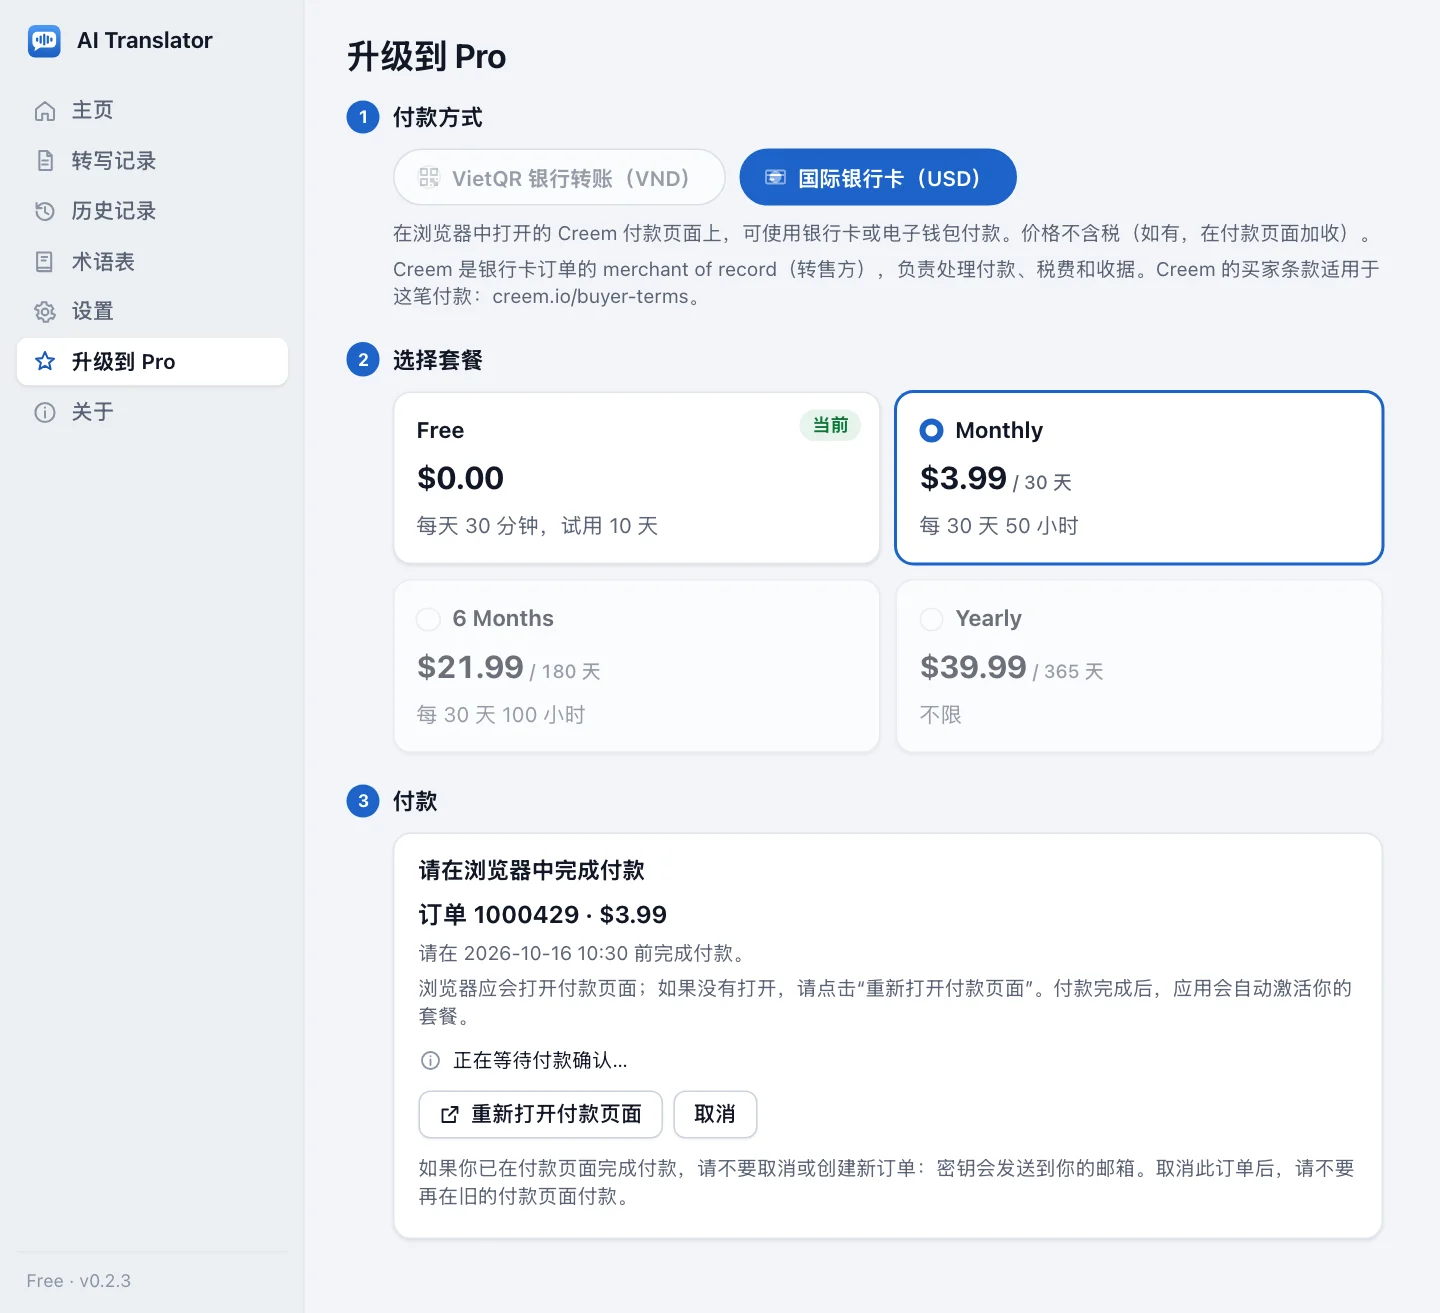The width and height of the screenshot is (1440, 1313).
Task: Select the Monthly plan radio button
Action: point(931,430)
